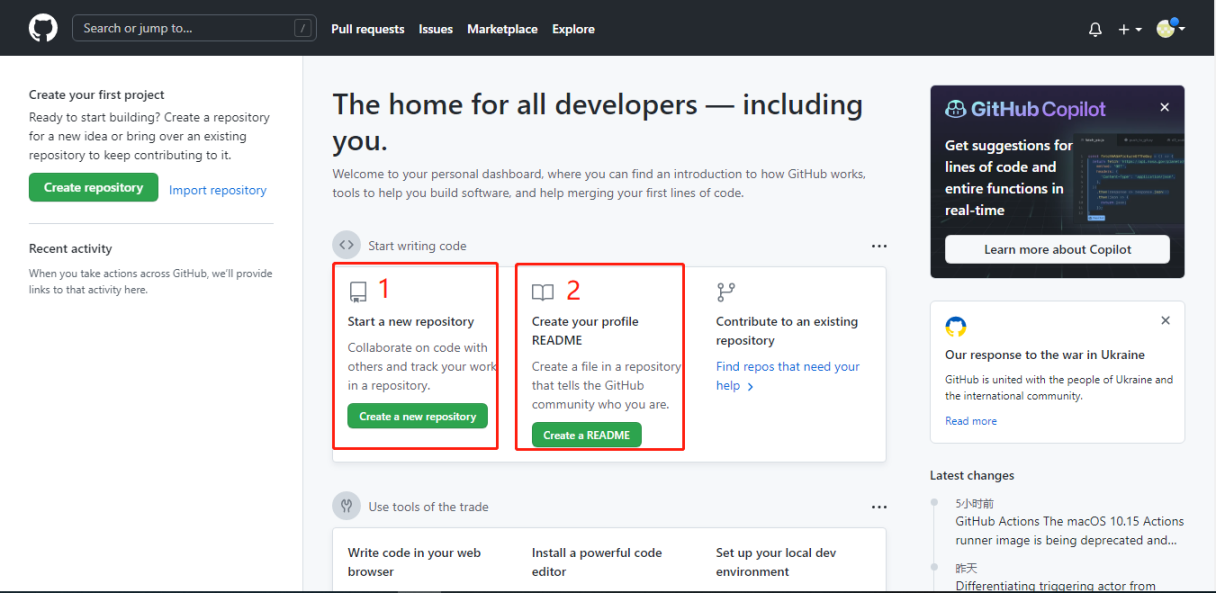
Task: Click the green Create repository button
Action: (x=93, y=187)
